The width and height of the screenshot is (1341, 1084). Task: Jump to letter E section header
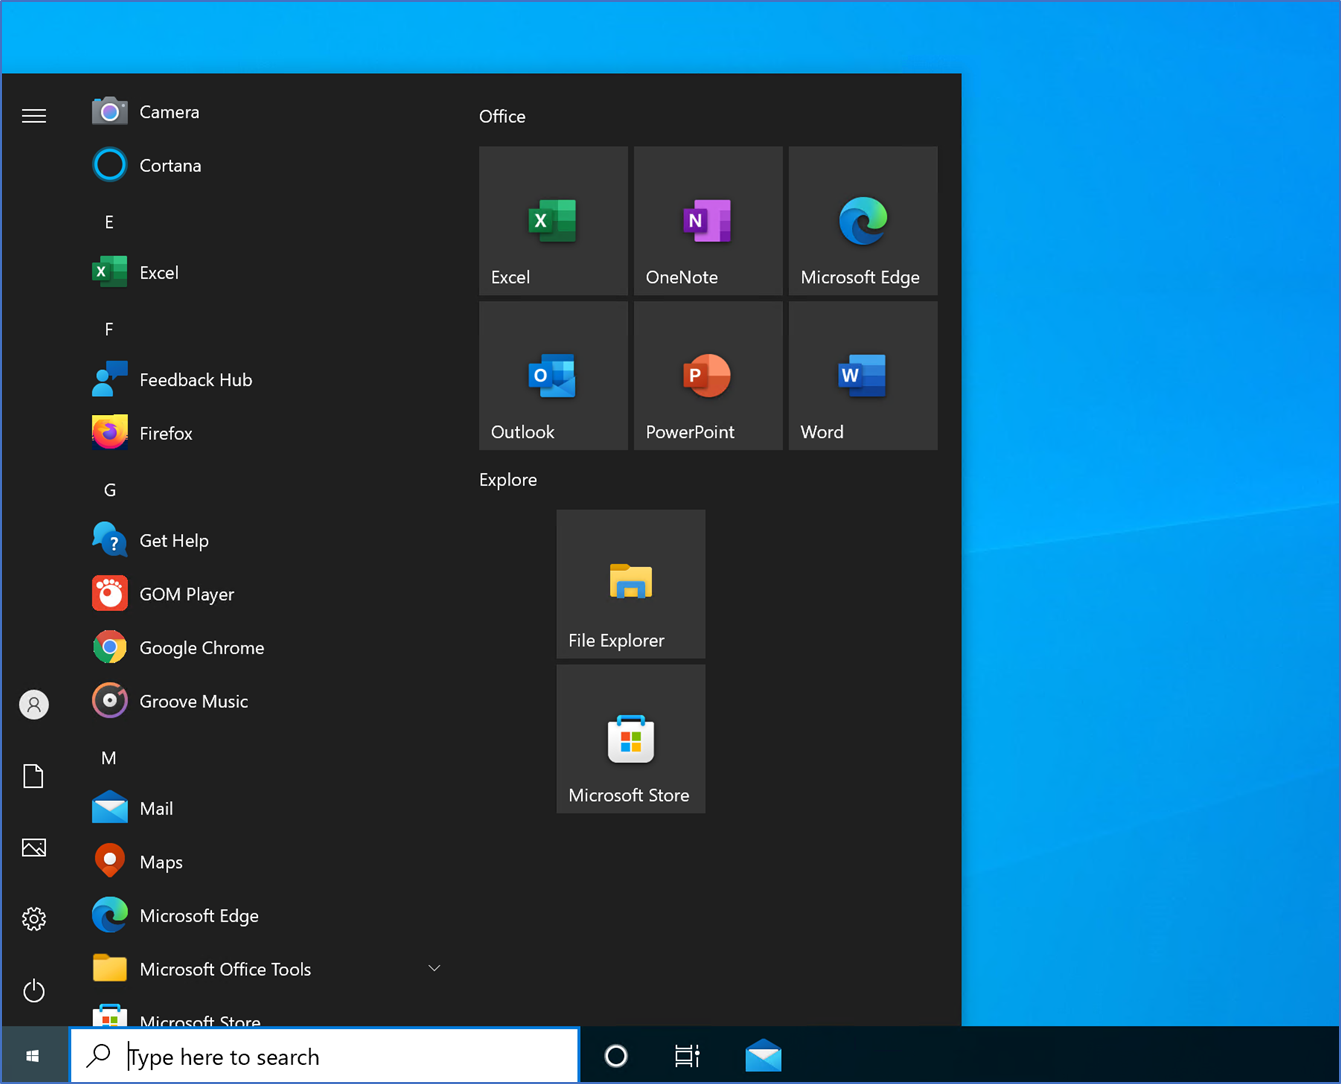coord(109,222)
